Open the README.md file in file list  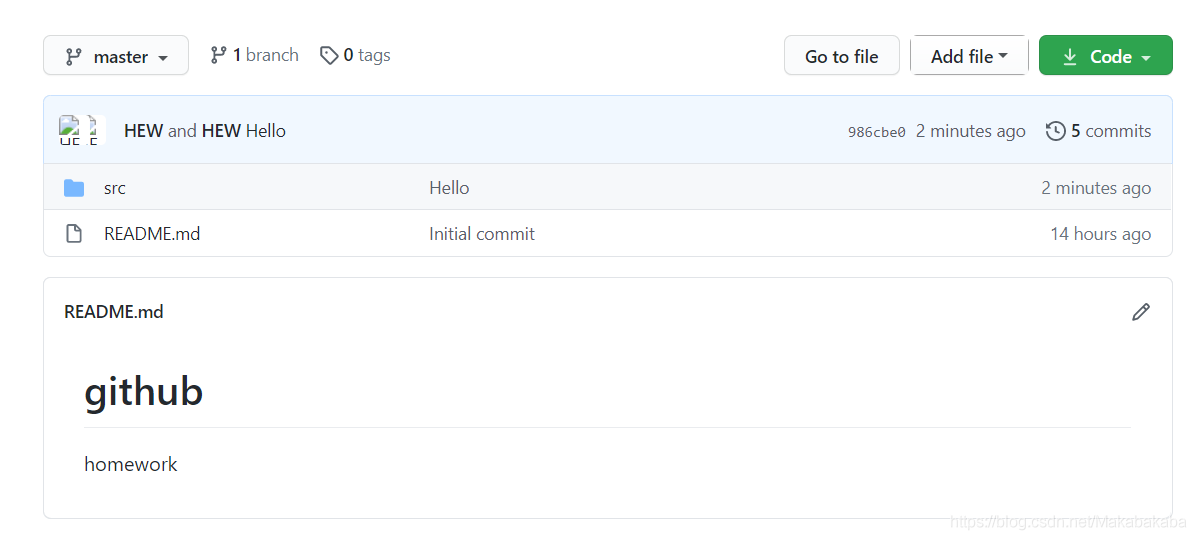152,233
